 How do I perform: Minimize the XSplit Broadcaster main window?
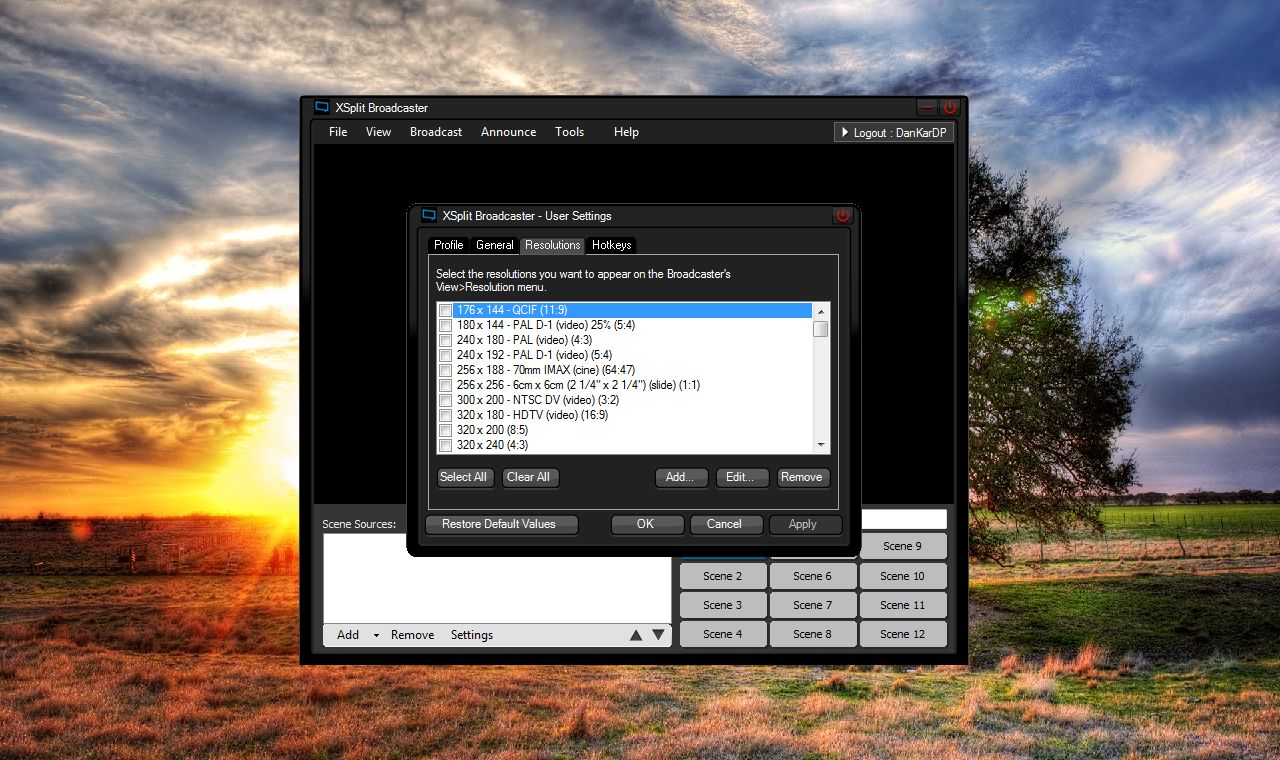pos(928,107)
